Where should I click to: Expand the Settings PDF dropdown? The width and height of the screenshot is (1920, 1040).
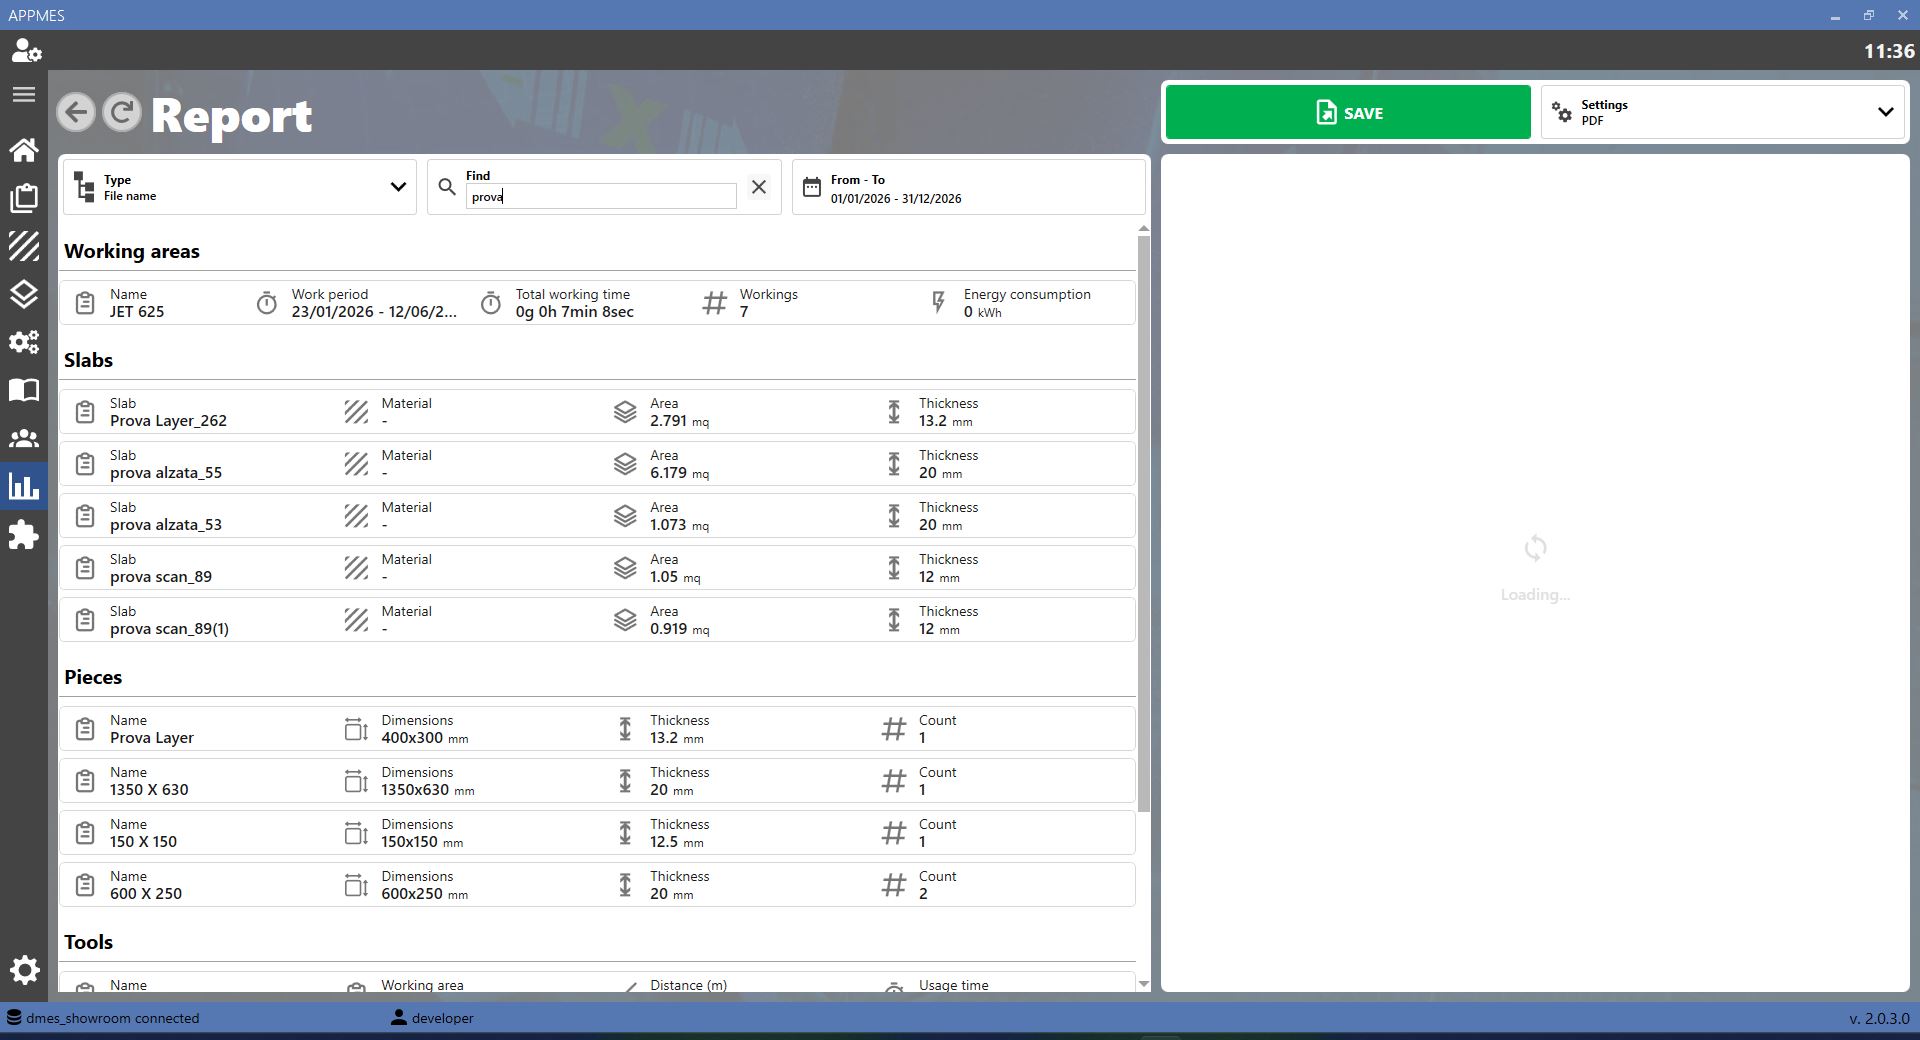pos(1724,112)
